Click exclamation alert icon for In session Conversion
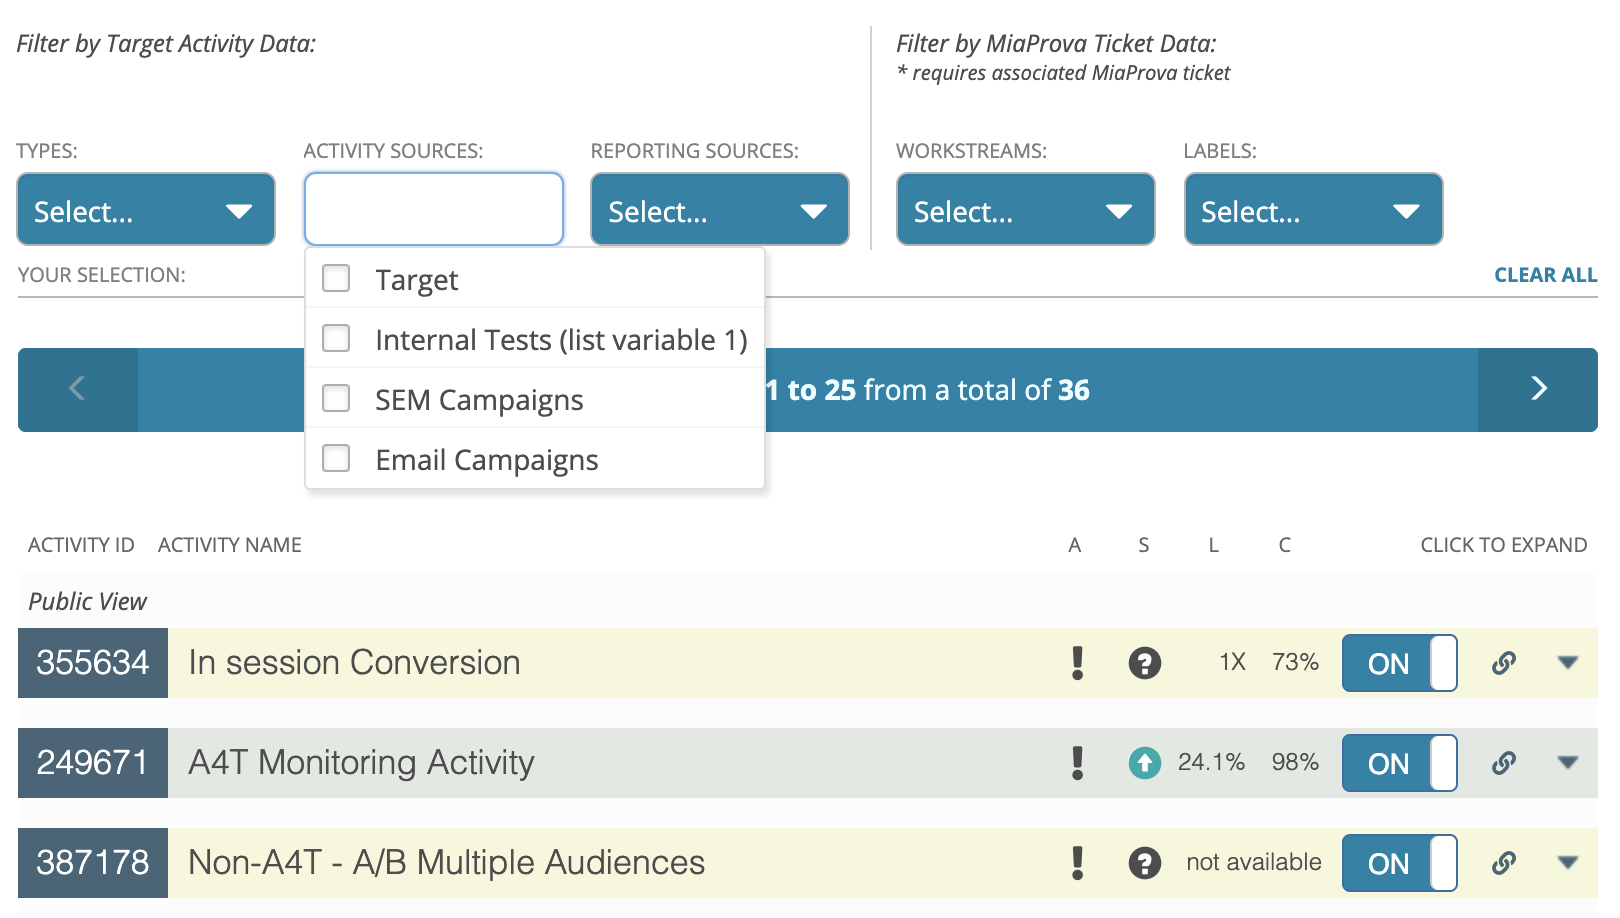Screen dimensions: 1620x918 click(x=1077, y=663)
